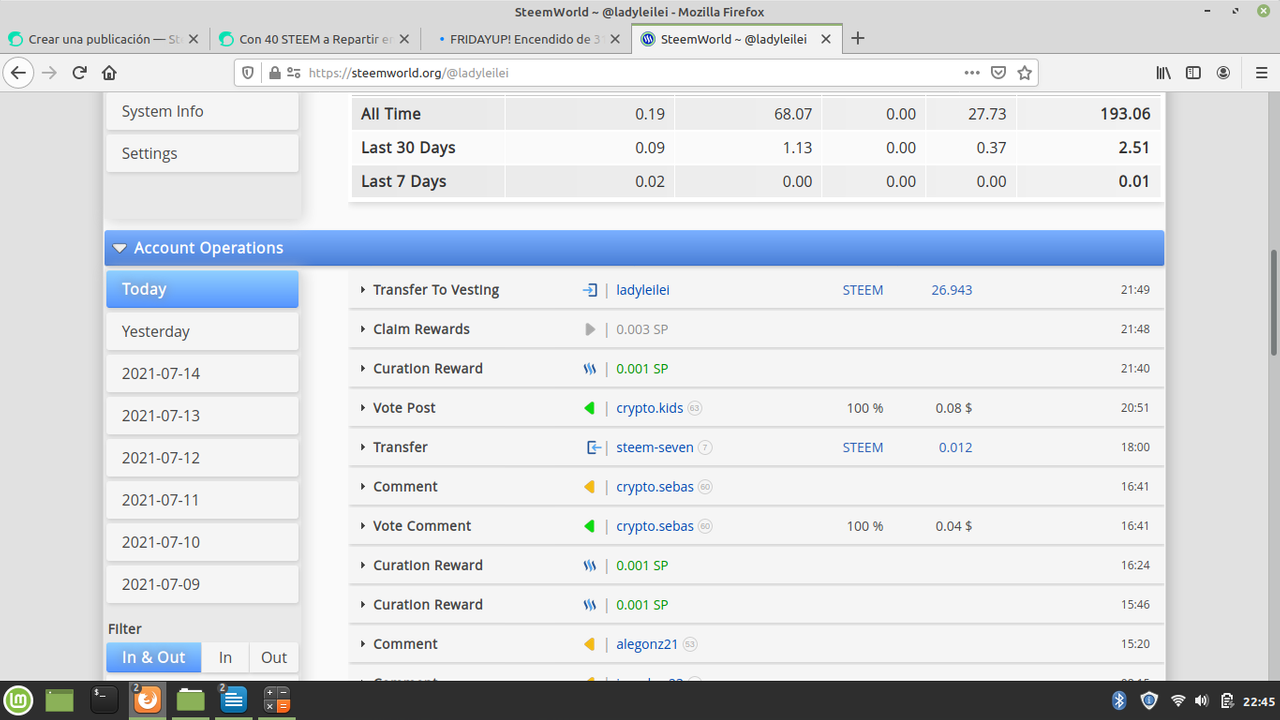Click the orange arrow icon on alegonz21 Comment row

589,644
